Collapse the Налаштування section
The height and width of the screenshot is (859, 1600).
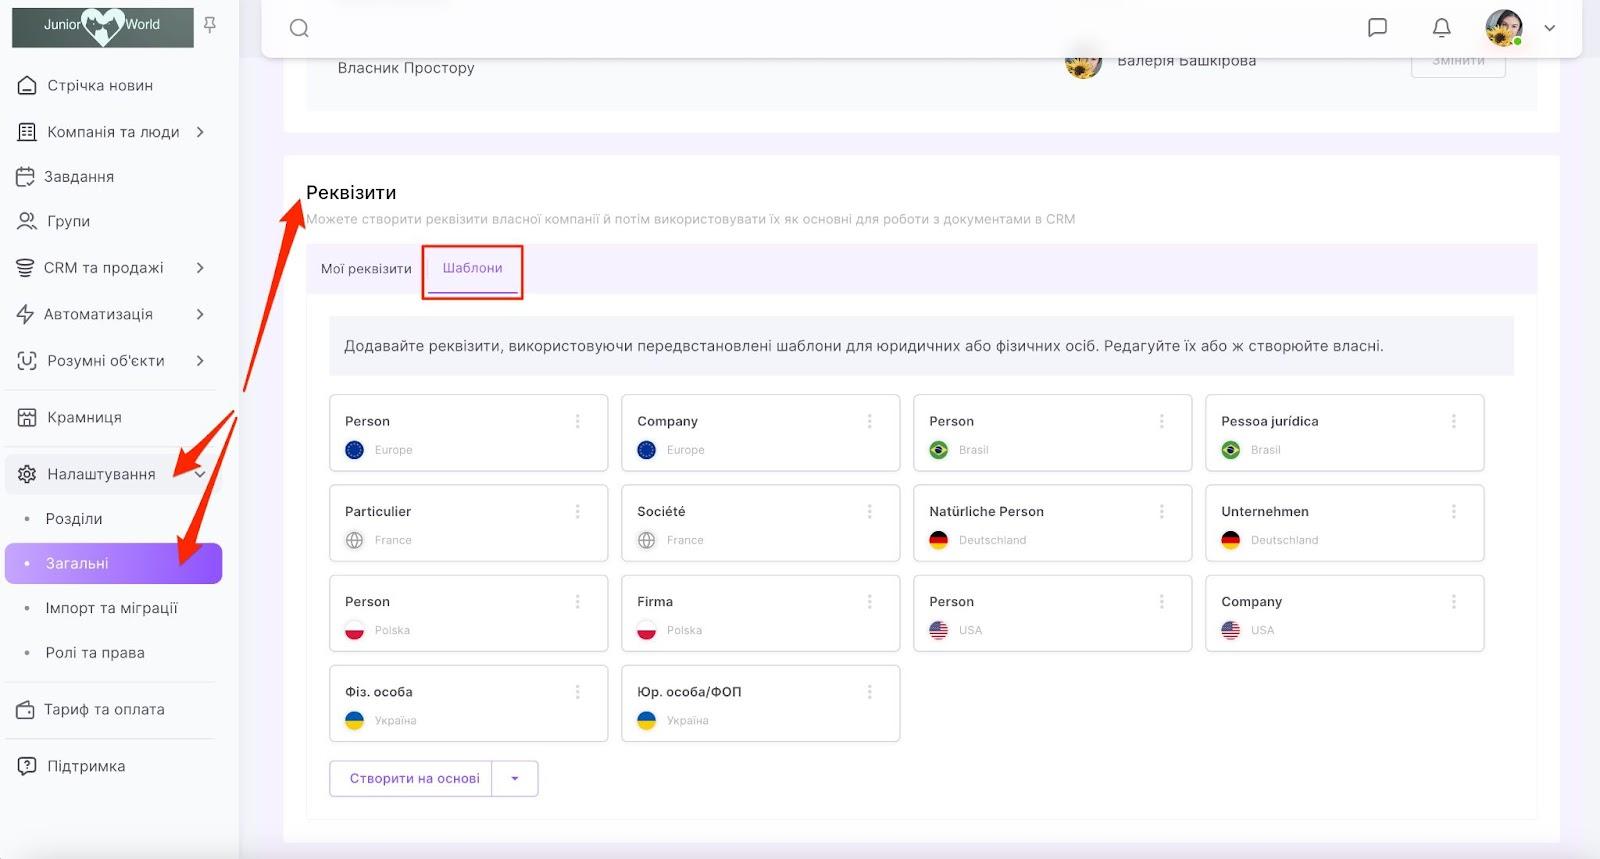coord(200,474)
